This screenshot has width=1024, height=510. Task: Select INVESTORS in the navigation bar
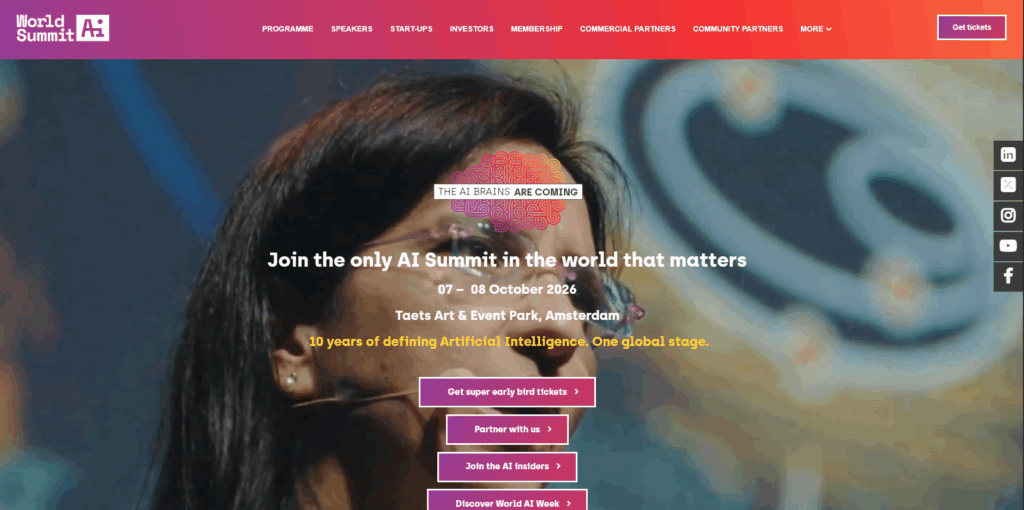472,29
